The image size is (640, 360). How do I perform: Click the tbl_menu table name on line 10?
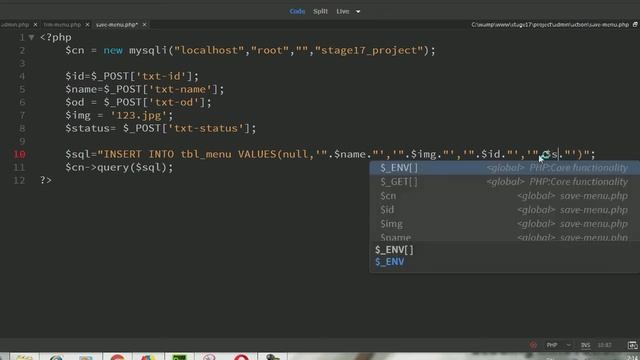(x=206, y=155)
